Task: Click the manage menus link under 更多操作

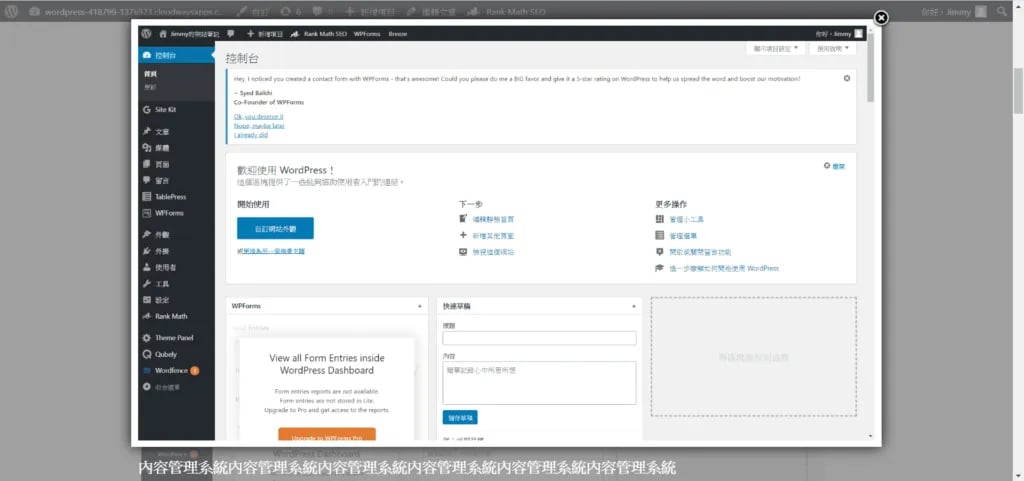Action: click(683, 236)
